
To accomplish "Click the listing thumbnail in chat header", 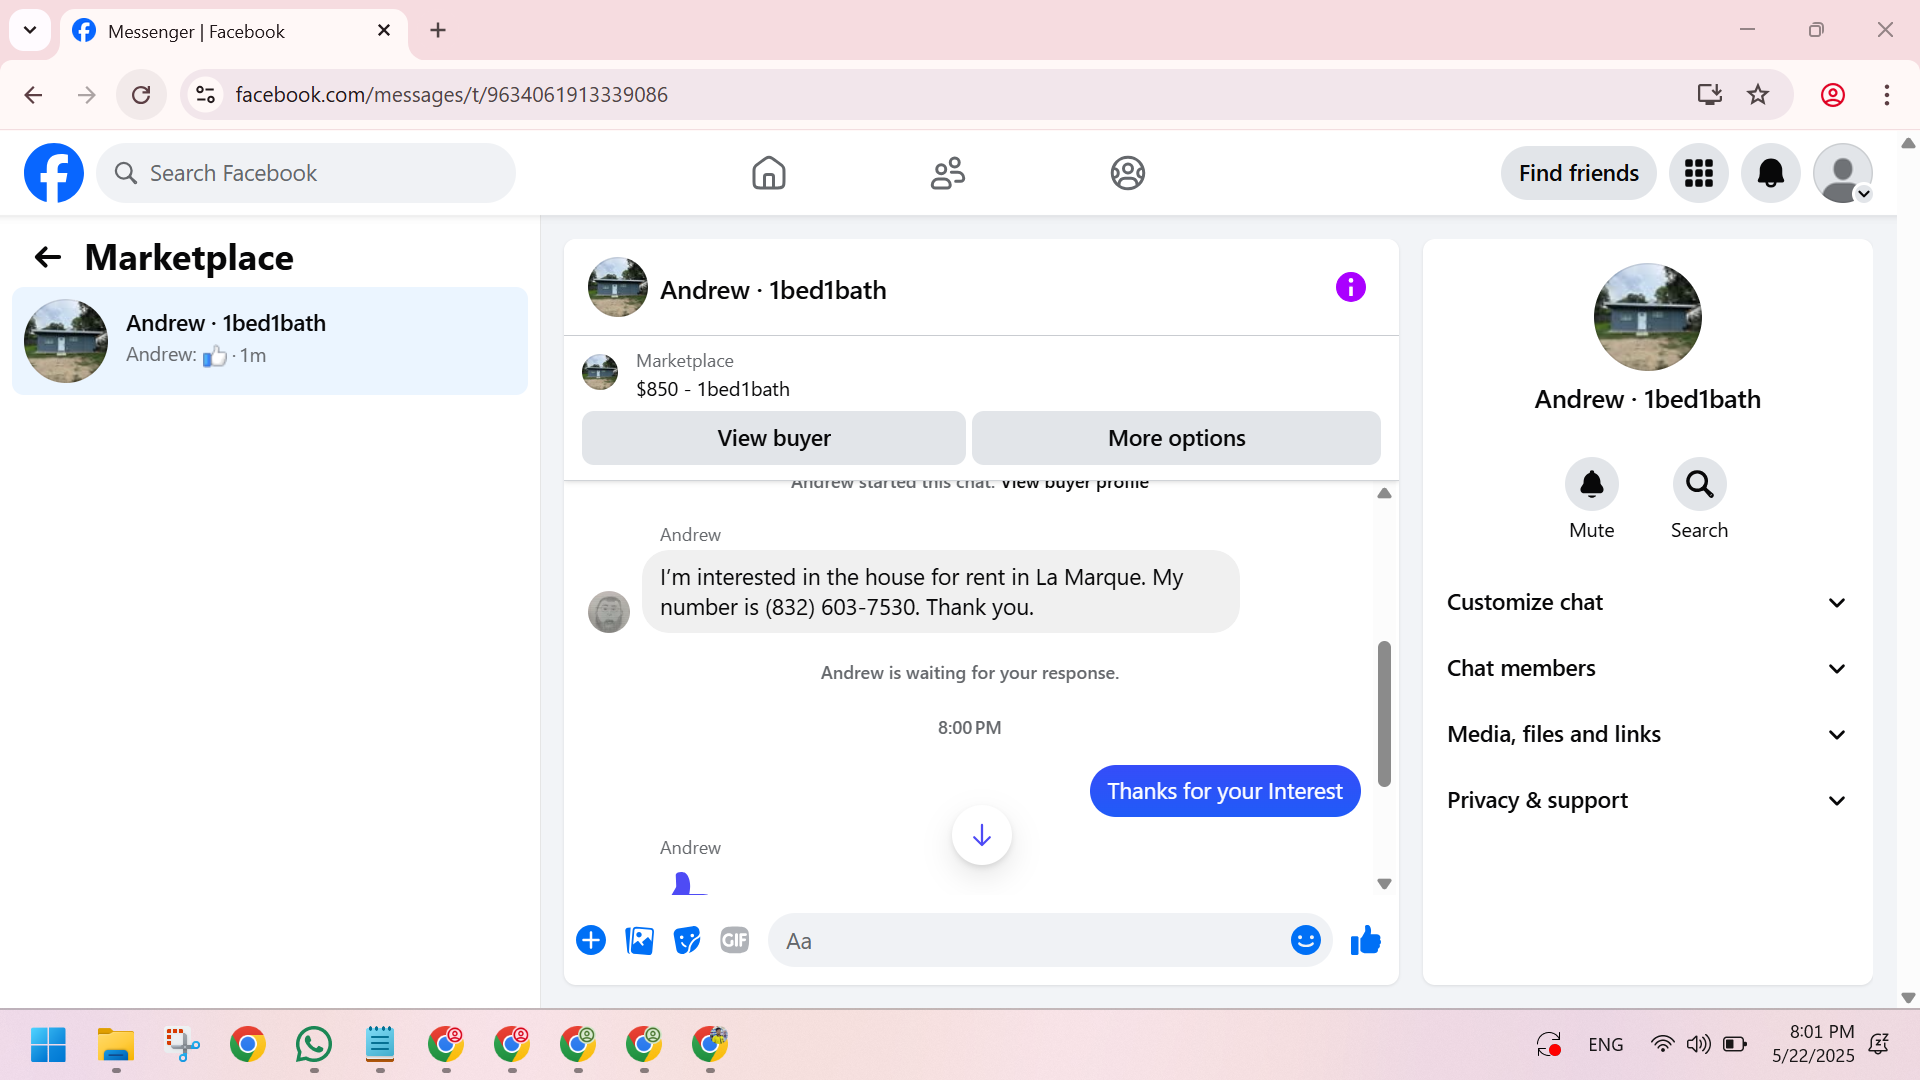I will (617, 288).
